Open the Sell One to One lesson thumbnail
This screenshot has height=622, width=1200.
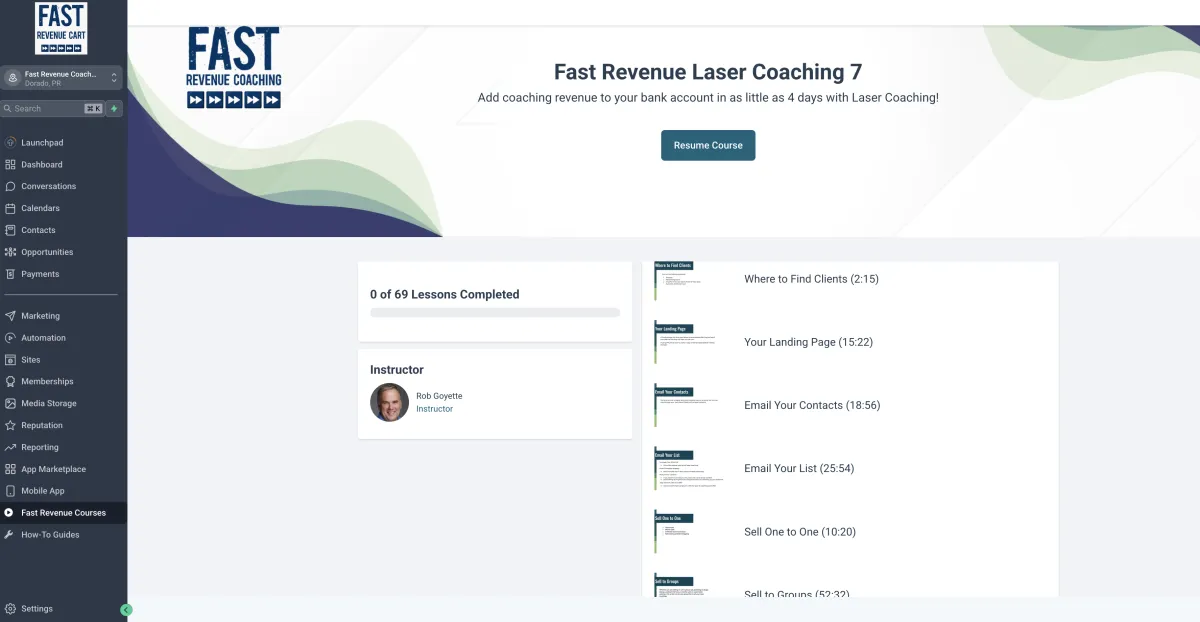click(689, 532)
